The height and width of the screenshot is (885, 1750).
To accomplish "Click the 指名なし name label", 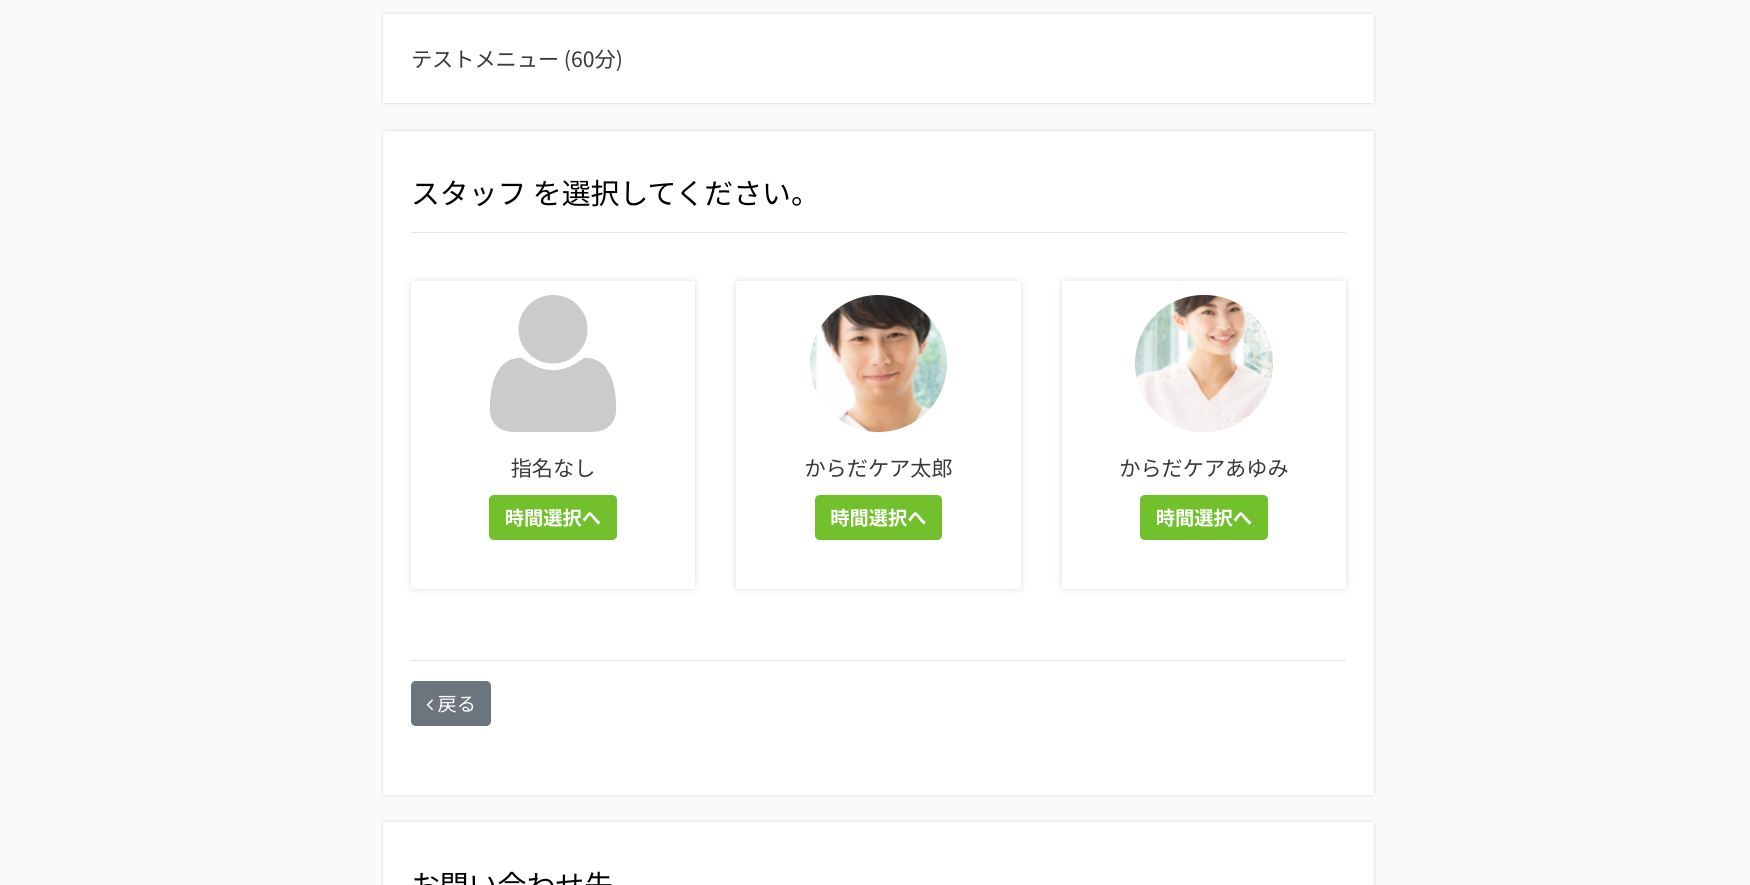I will [553, 468].
